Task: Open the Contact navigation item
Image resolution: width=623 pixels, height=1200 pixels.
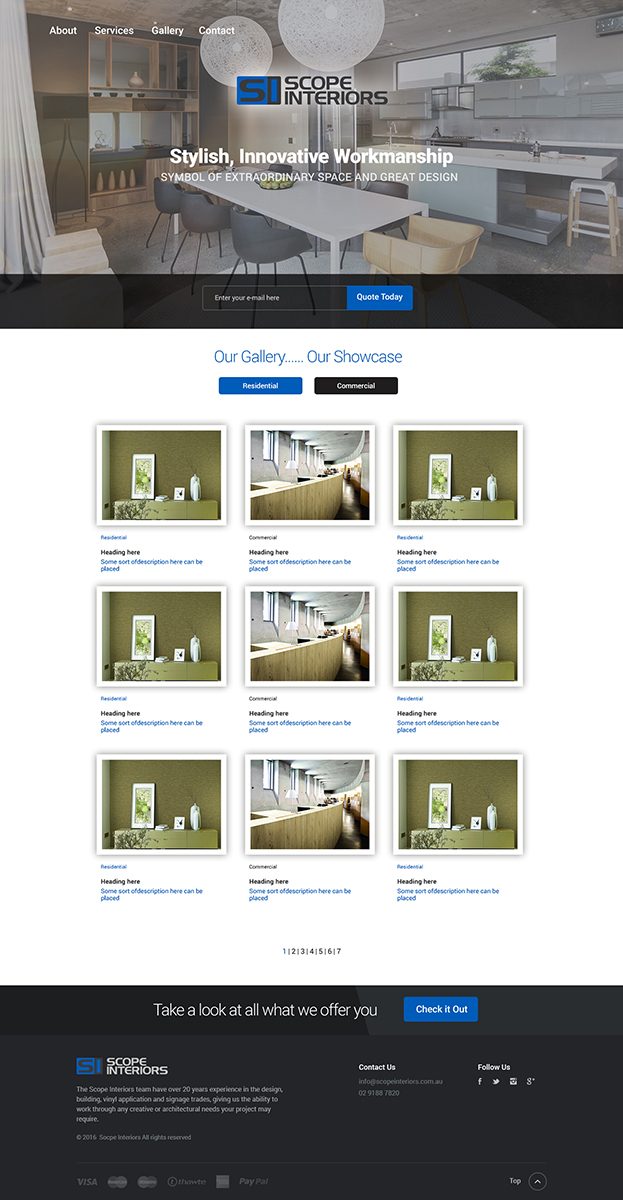Action: coord(217,31)
